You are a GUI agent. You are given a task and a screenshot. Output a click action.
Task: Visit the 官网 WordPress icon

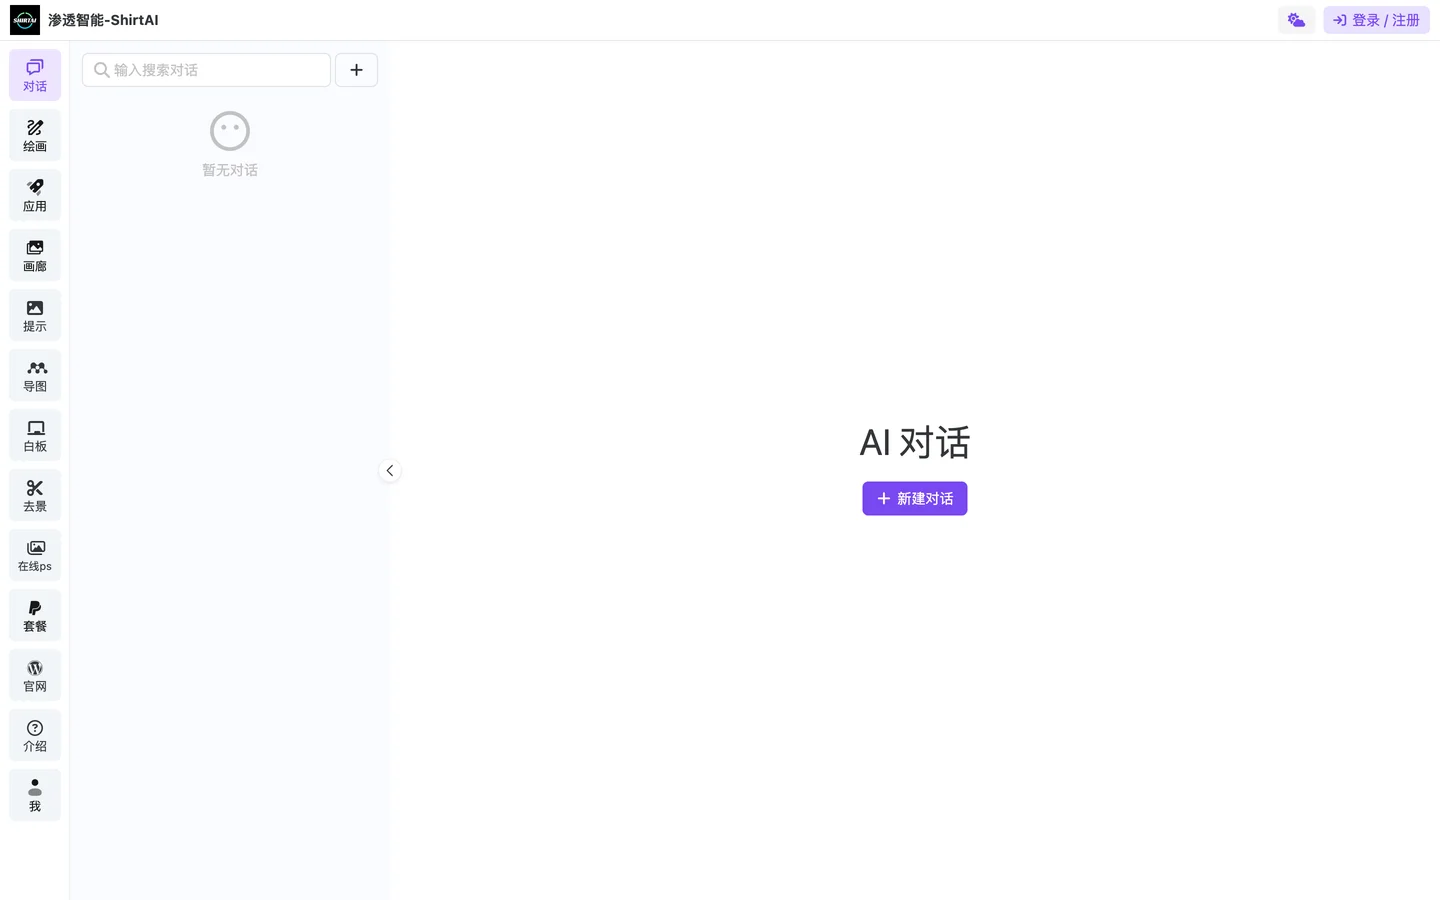tap(35, 675)
